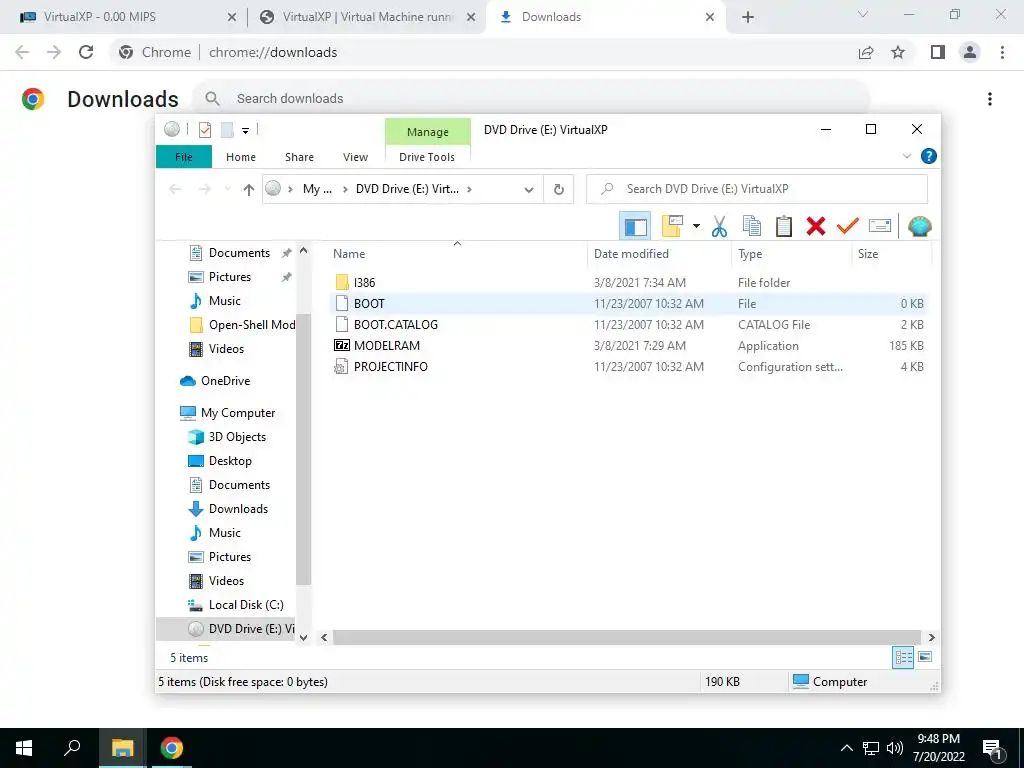The height and width of the screenshot is (768, 1024).
Task: Open the Share ribbon tab
Action: point(299,157)
